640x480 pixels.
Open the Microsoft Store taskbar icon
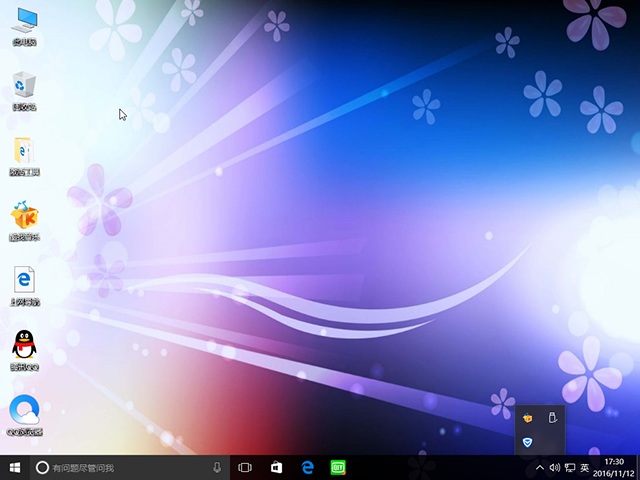277,467
